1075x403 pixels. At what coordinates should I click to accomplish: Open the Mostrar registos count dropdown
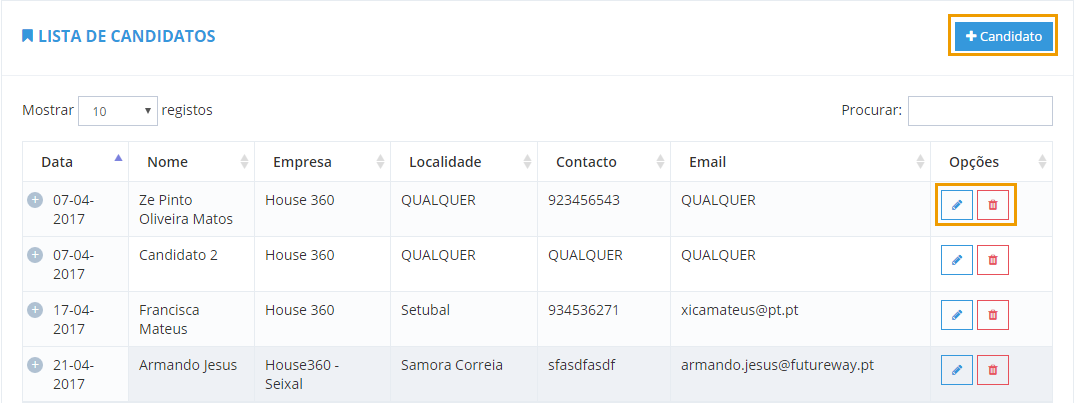118,111
